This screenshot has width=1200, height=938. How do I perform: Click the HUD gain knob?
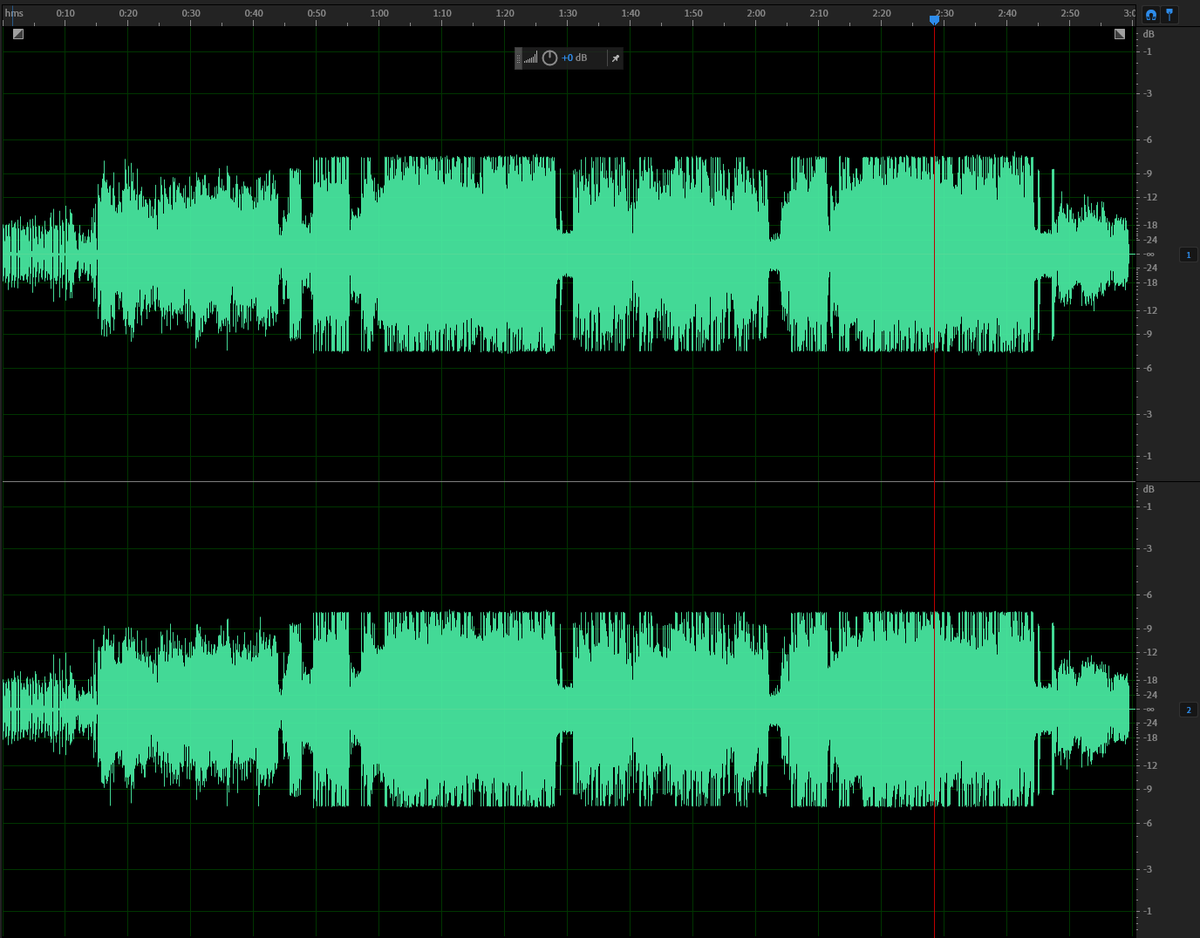[x=550, y=58]
